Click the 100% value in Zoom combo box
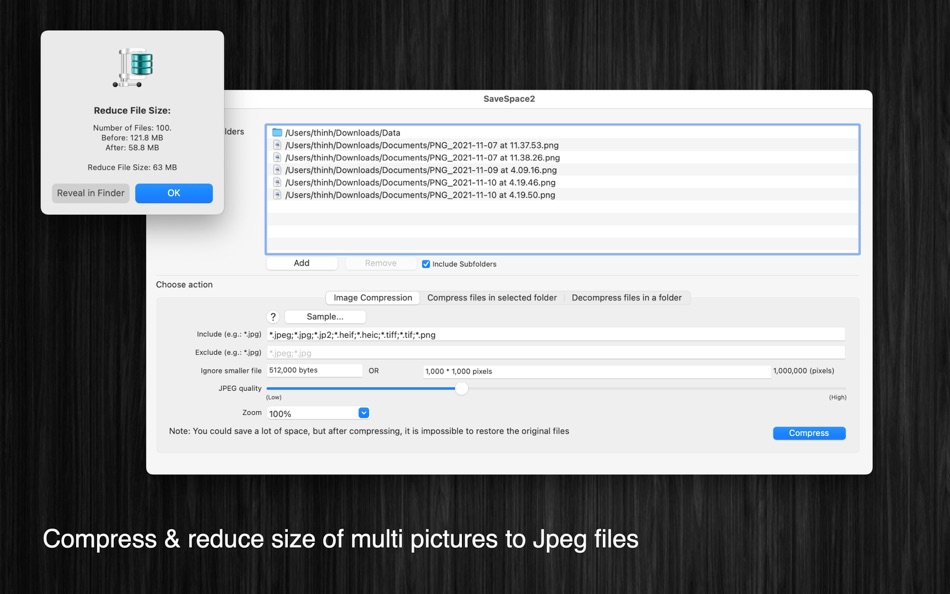The width and height of the screenshot is (950, 594). (280, 413)
